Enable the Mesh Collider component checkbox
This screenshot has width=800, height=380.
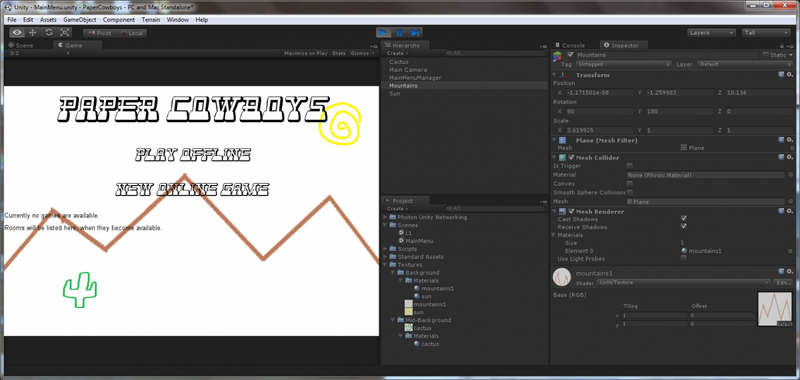click(571, 157)
